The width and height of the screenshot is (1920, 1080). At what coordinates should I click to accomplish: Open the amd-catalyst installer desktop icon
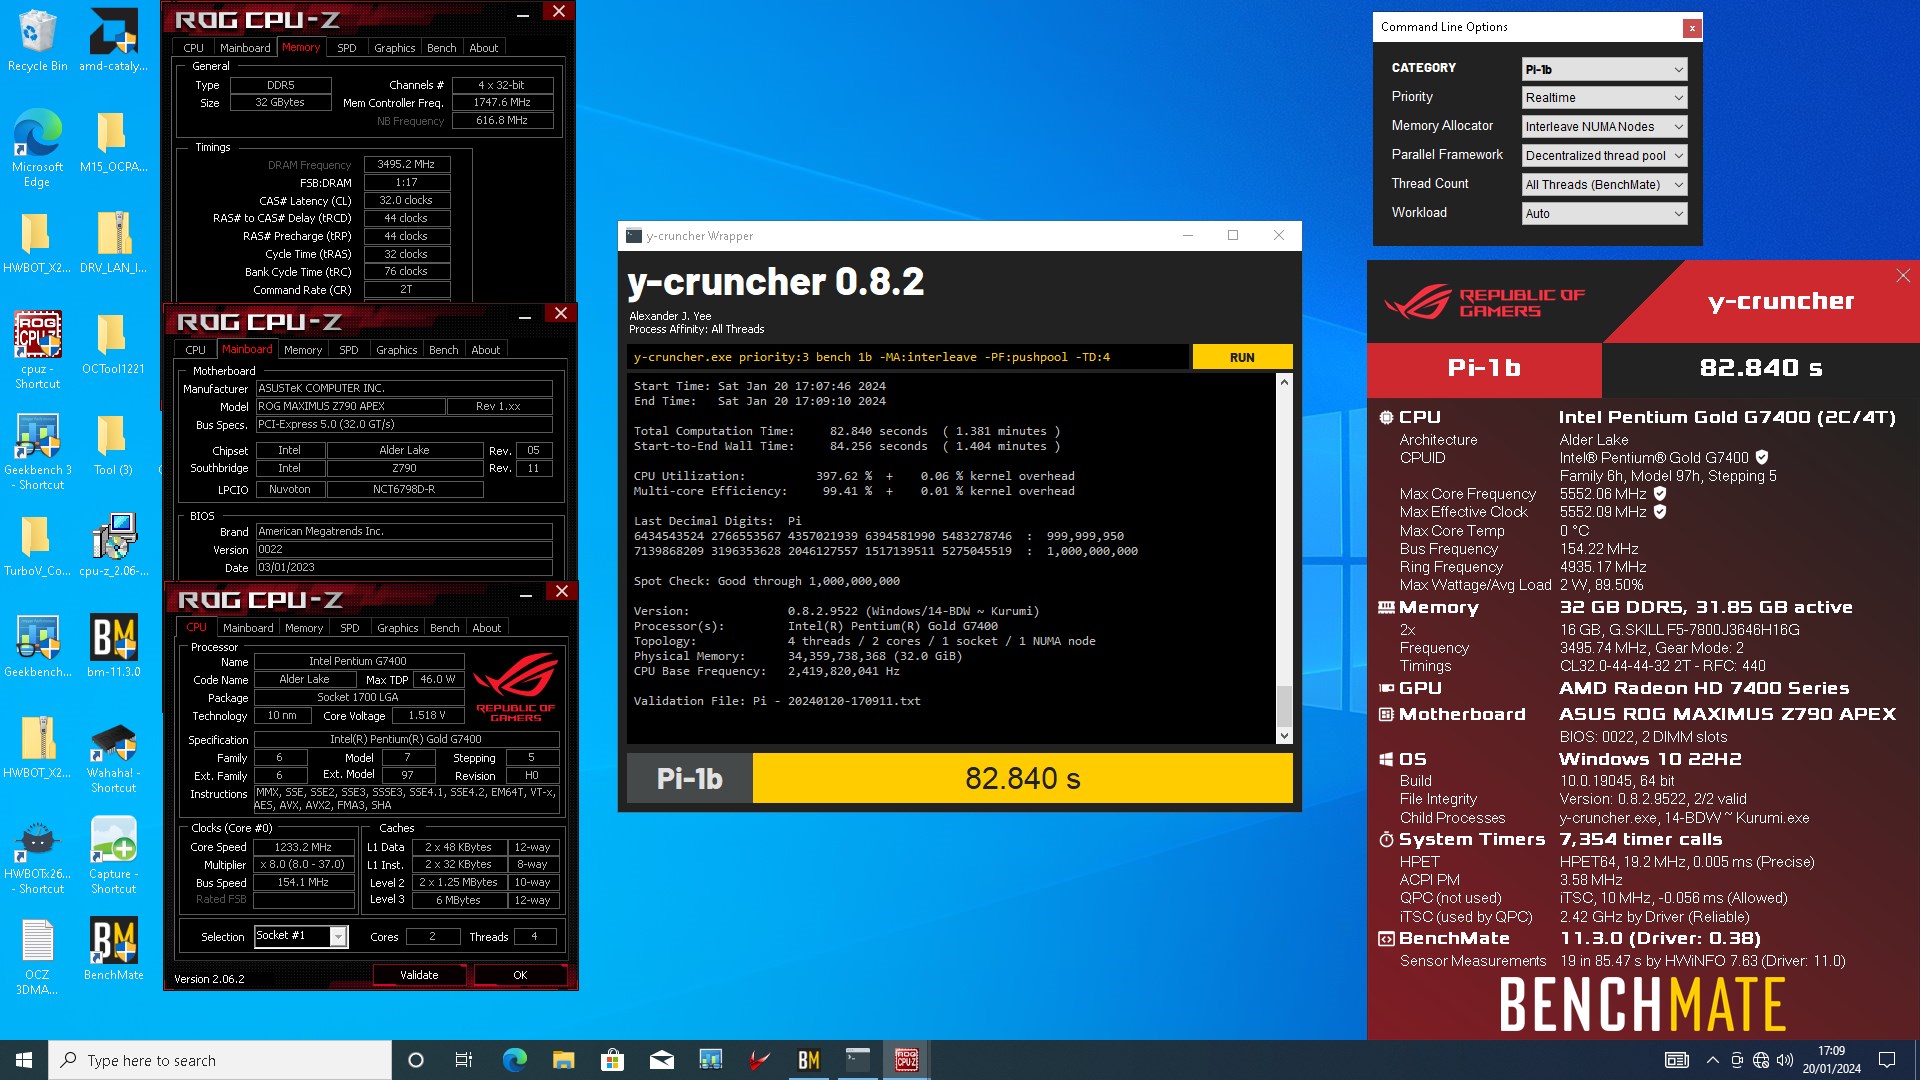pos(113,40)
